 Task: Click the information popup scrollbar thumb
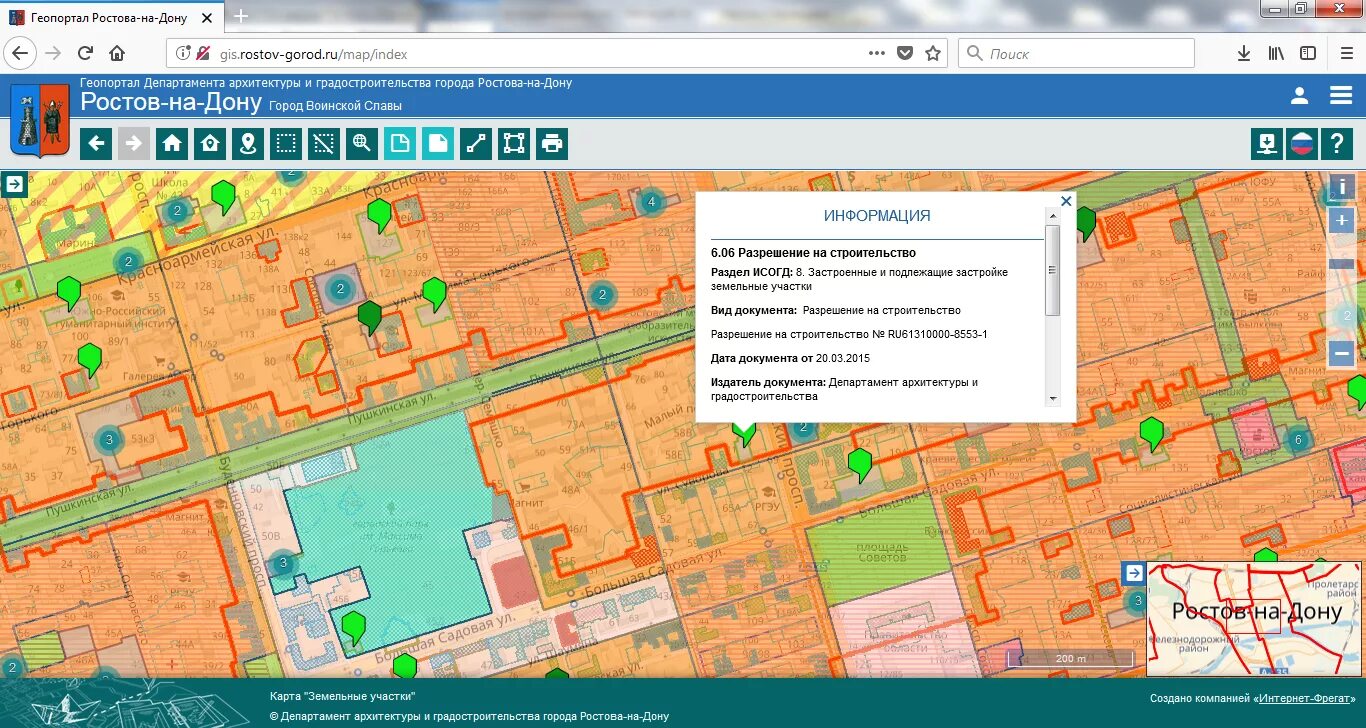point(1052,270)
